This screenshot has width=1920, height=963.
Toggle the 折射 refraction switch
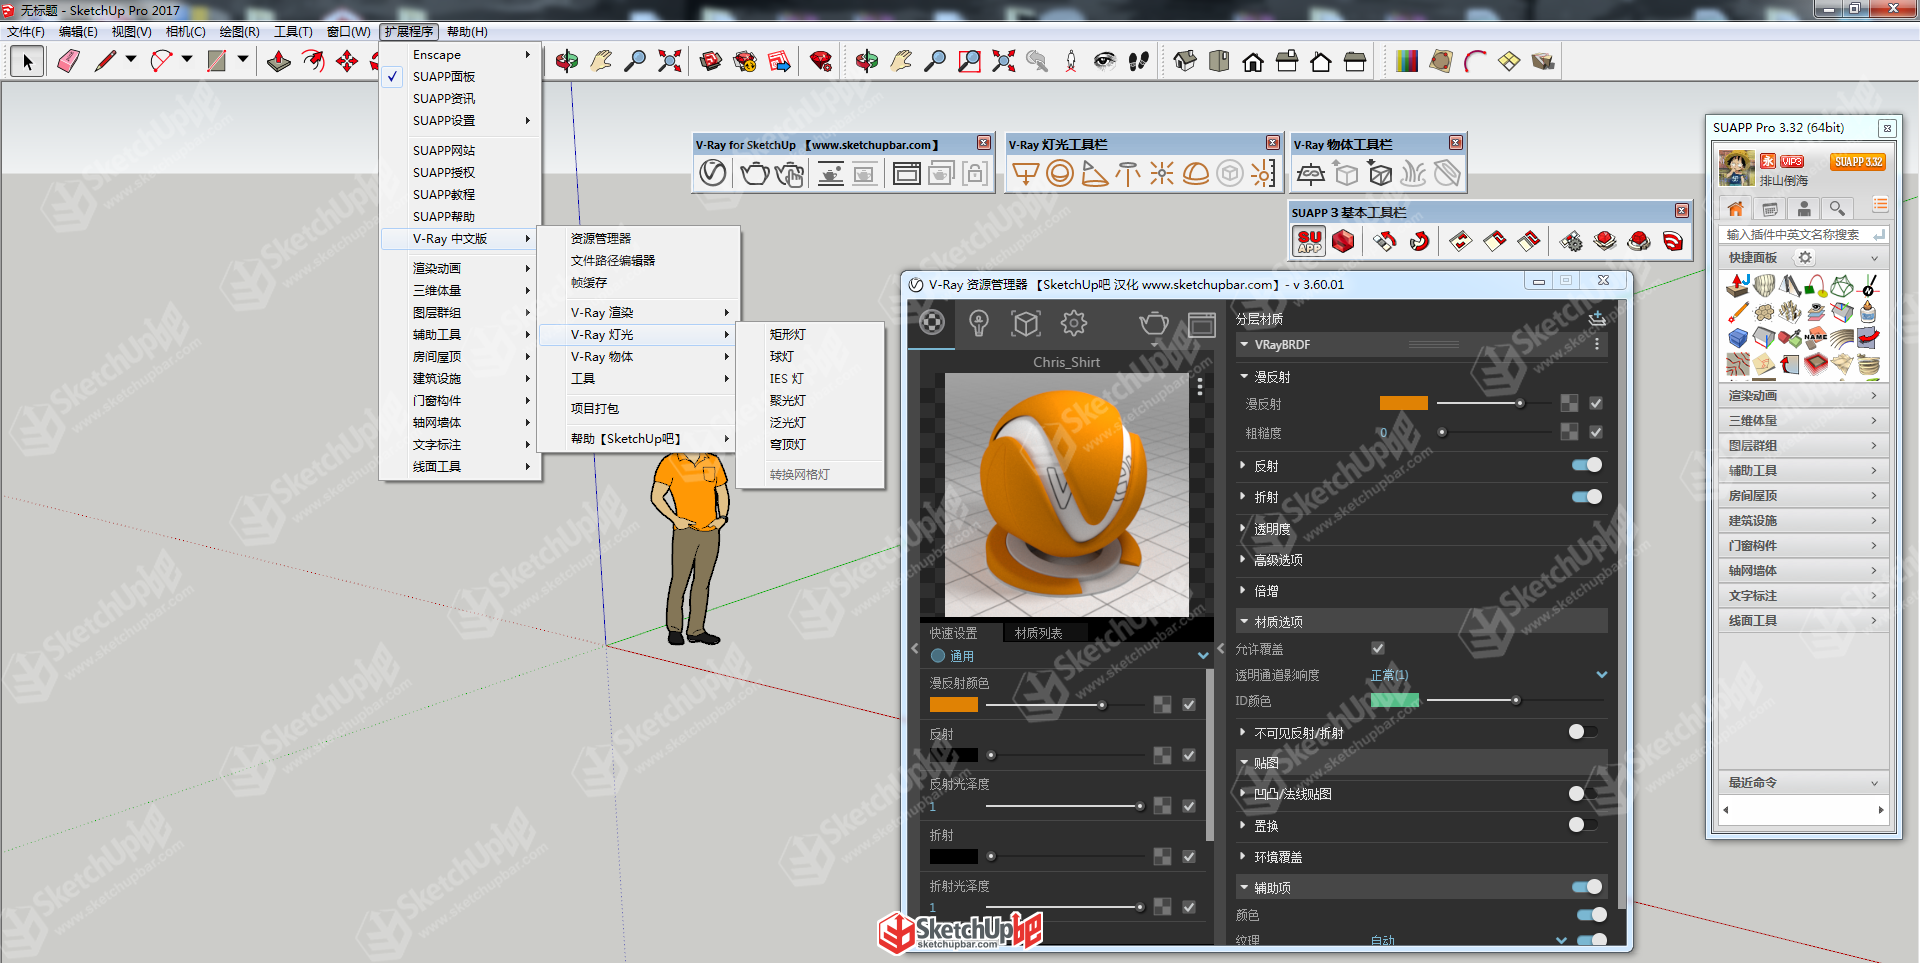1587,497
